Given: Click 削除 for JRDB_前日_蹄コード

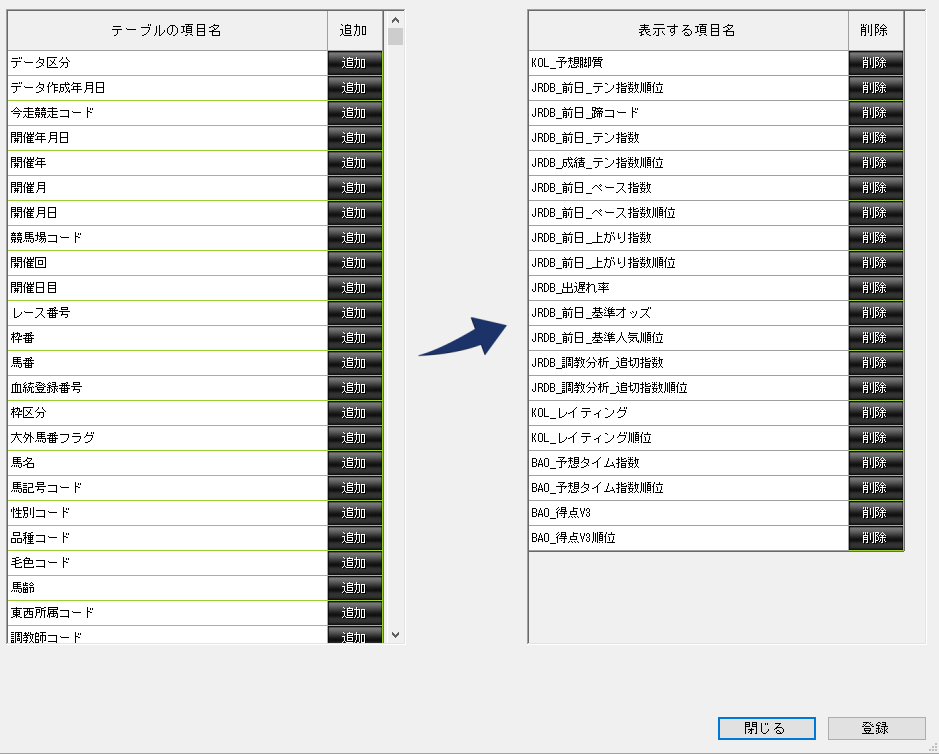Looking at the screenshot, I should 876,113.
